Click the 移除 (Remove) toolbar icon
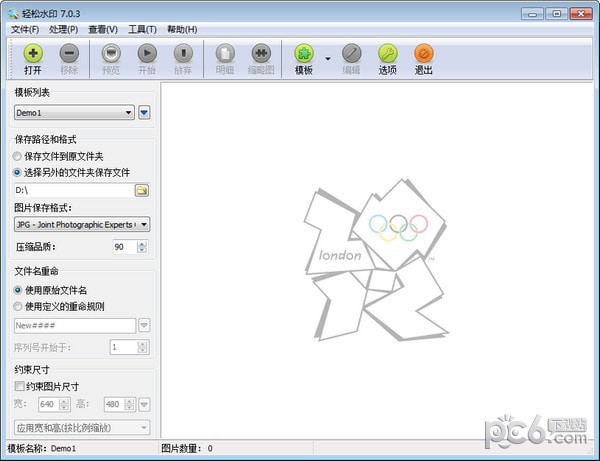Image resolution: width=600 pixels, height=461 pixels. [69, 53]
